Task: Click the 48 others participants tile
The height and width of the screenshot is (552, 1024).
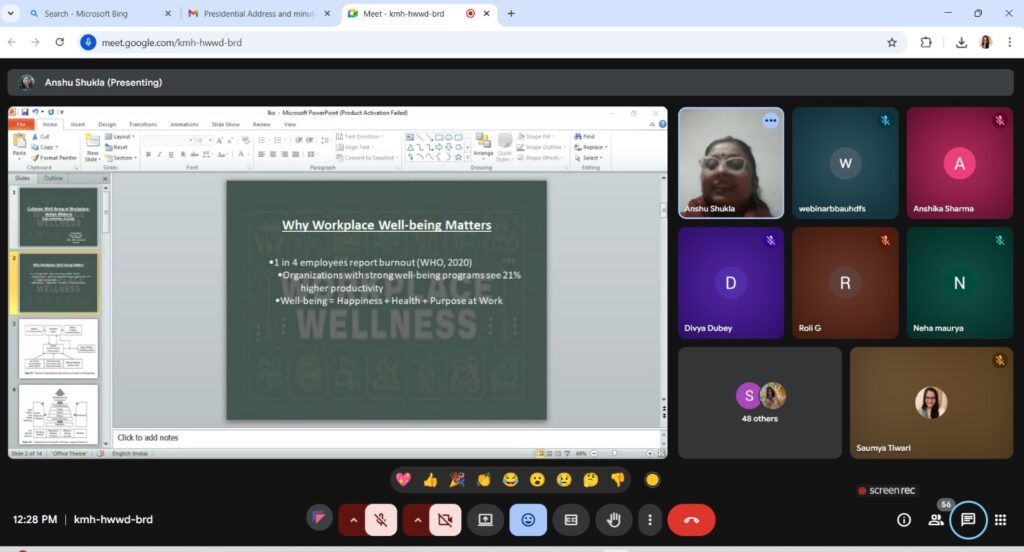Action: click(x=760, y=402)
